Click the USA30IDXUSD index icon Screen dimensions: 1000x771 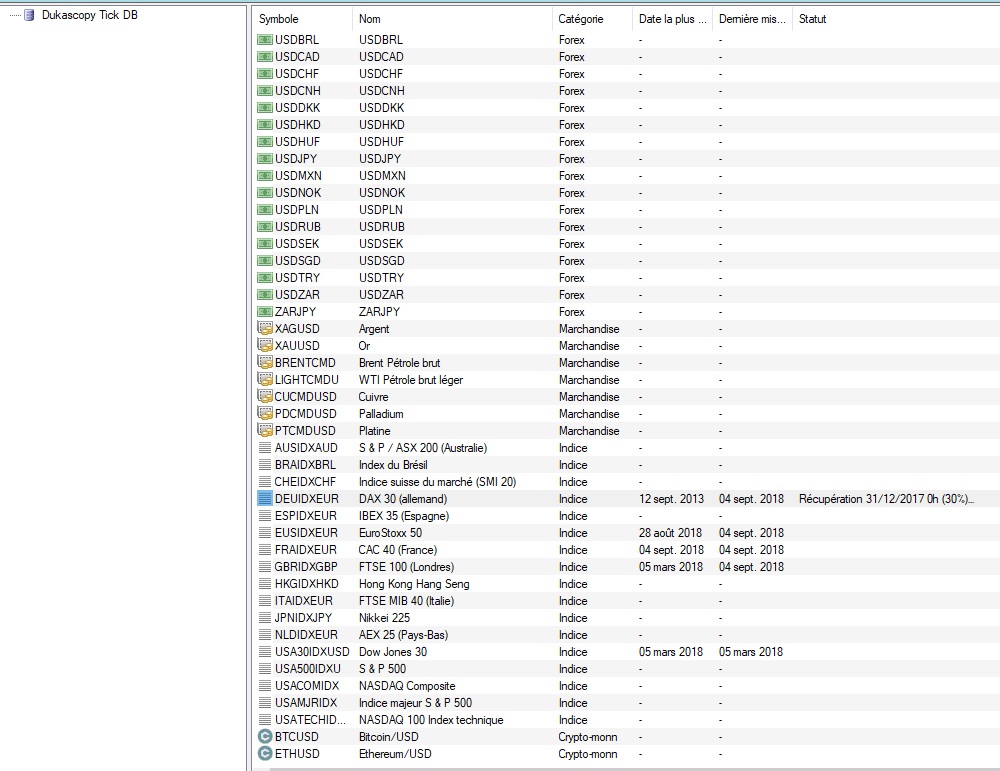265,652
